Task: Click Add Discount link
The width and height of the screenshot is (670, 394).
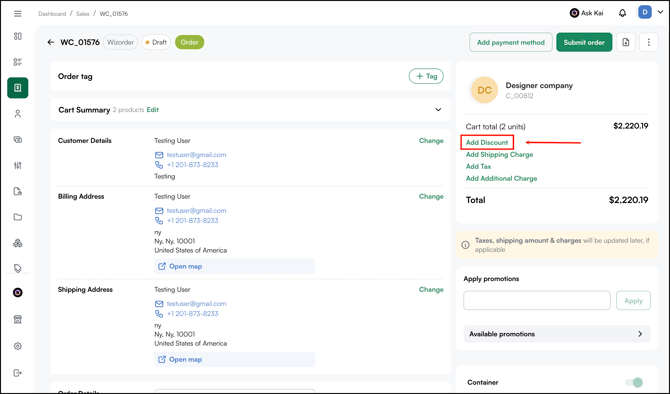Action: click(x=487, y=142)
